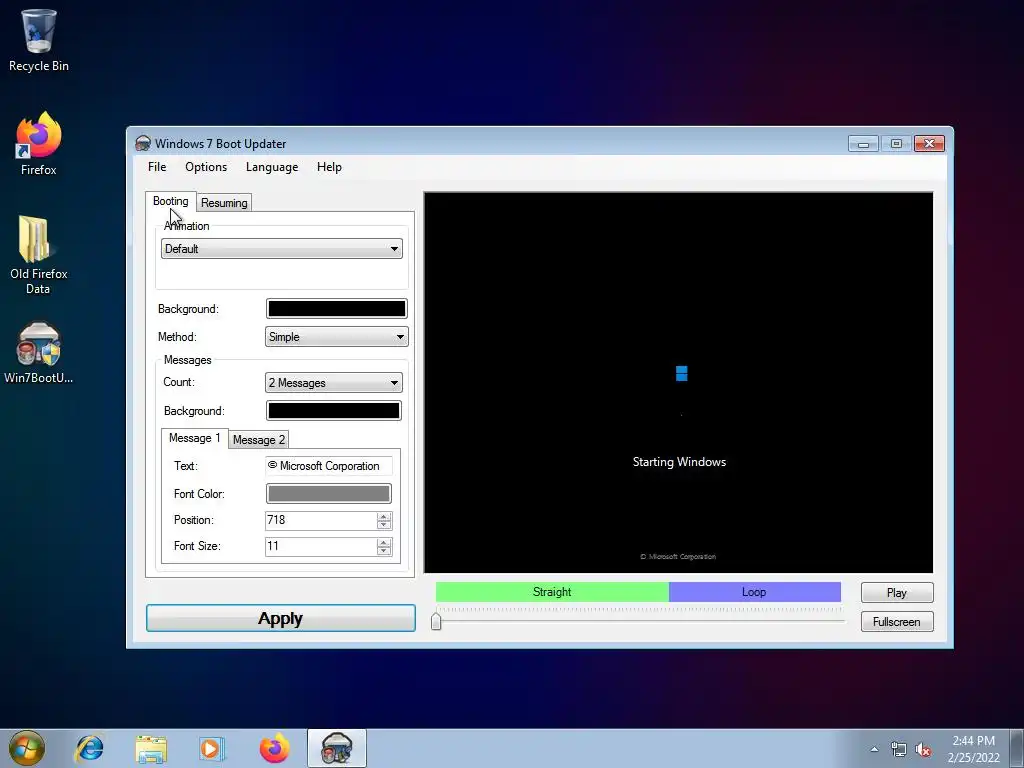The width and height of the screenshot is (1024, 768).
Task: Show hidden tray icons arrow
Action: 874,749
